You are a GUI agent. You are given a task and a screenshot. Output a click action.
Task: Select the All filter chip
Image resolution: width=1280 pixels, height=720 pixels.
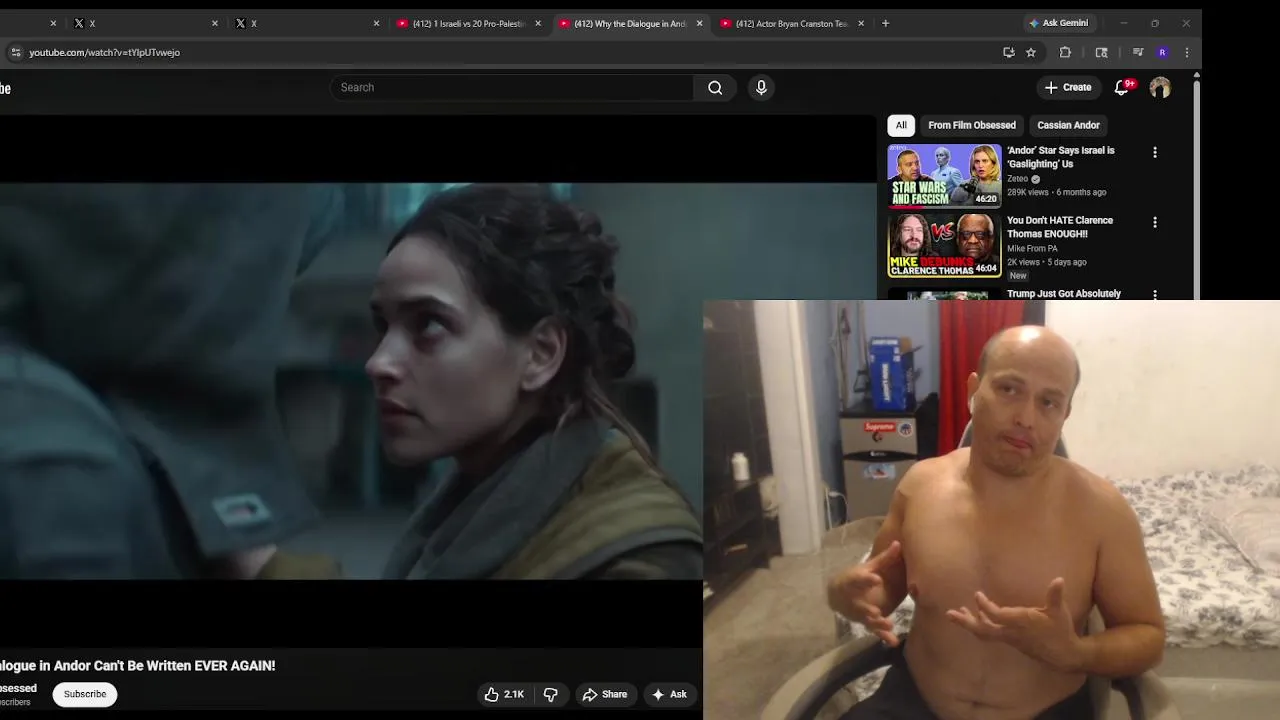pos(901,125)
